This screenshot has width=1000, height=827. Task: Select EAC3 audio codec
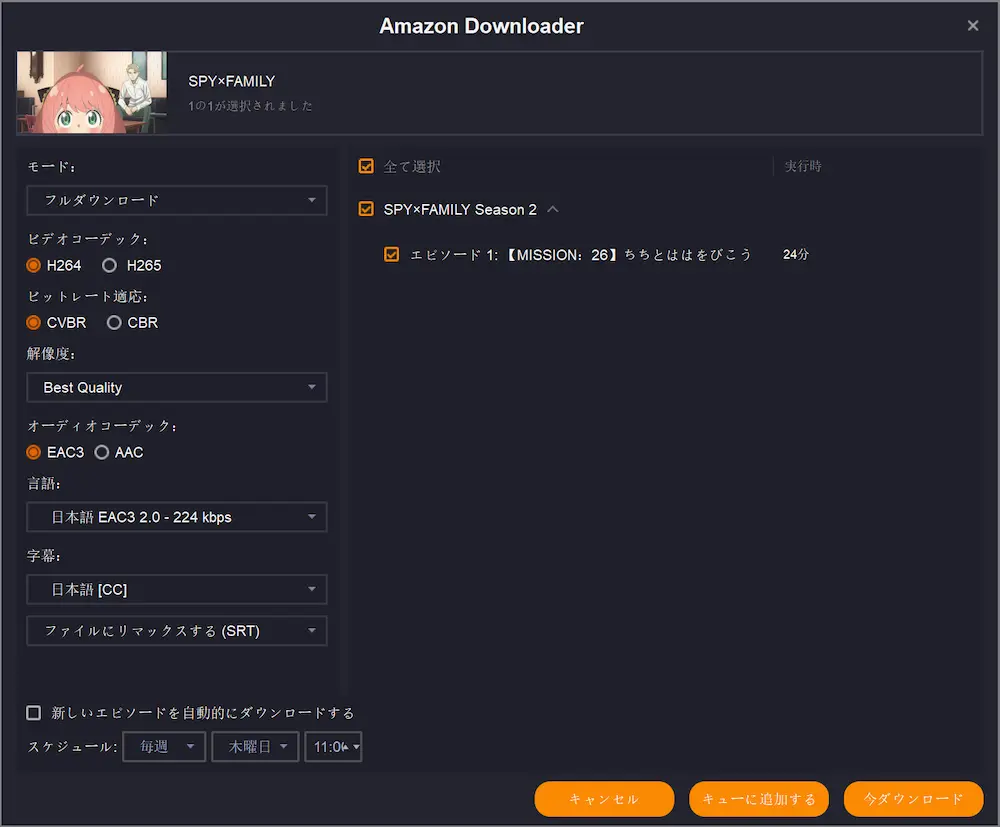tap(34, 453)
